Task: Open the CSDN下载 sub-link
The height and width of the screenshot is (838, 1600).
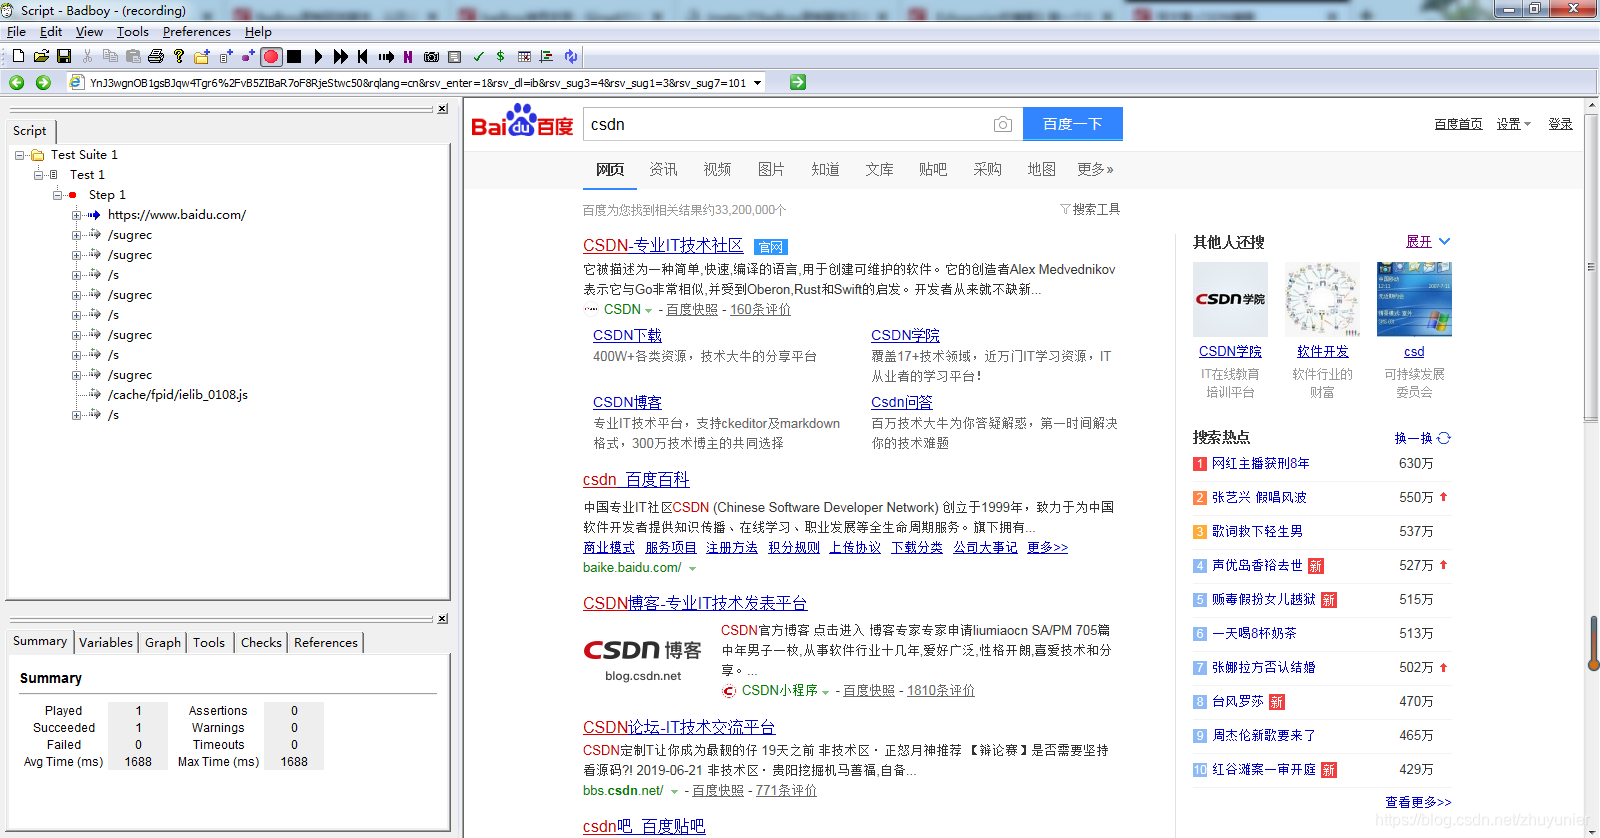Action: 627,336
